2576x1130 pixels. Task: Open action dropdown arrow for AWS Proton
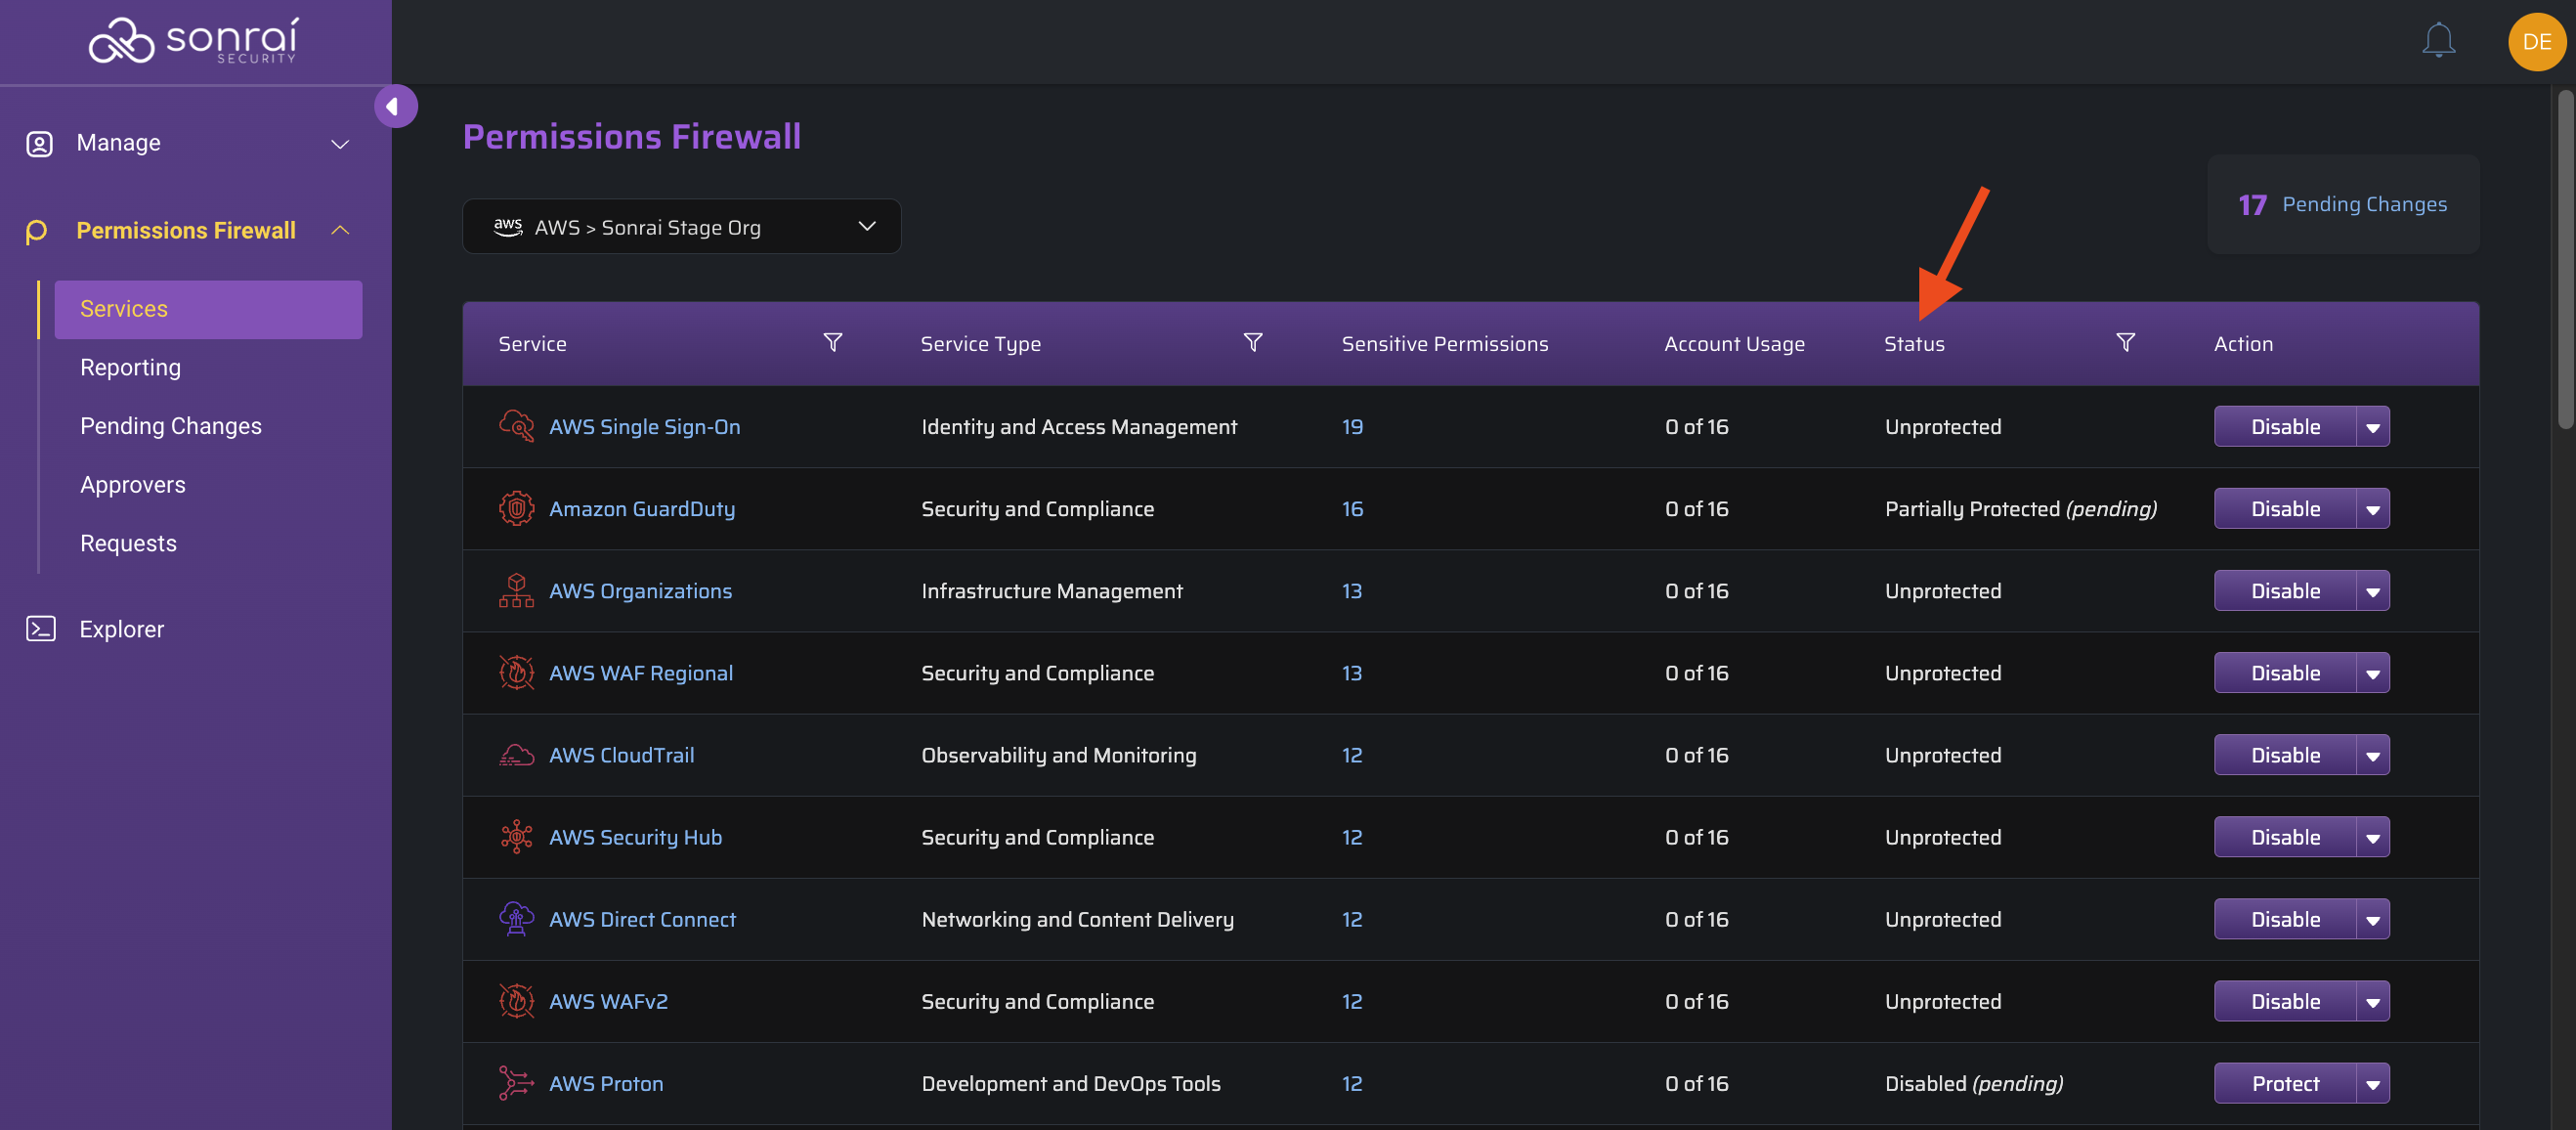[x=2372, y=1083]
